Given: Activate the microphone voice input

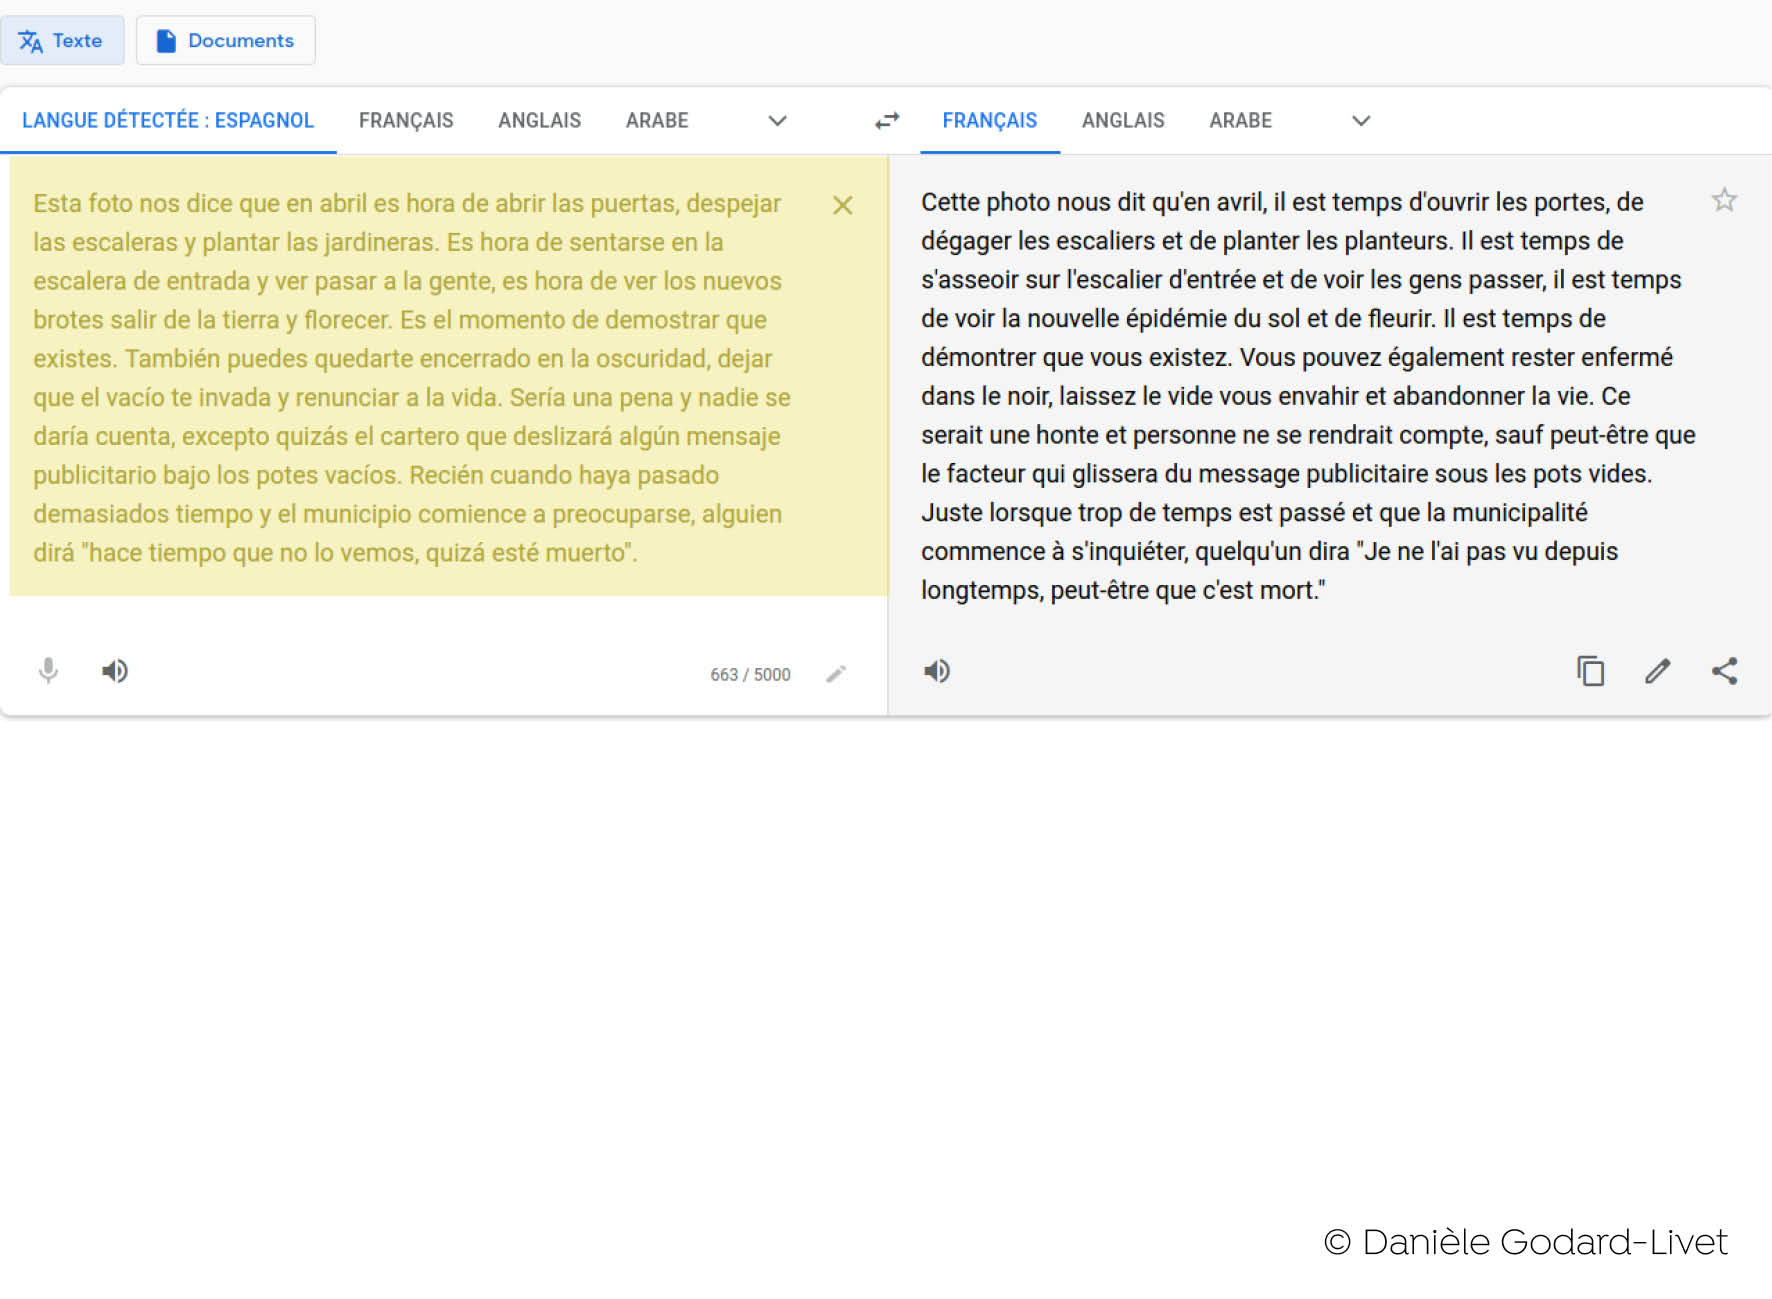Looking at the screenshot, I should [48, 671].
